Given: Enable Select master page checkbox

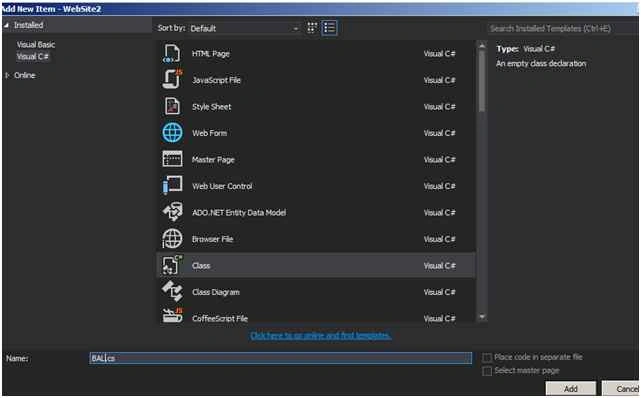Looking at the screenshot, I should tap(487, 371).
